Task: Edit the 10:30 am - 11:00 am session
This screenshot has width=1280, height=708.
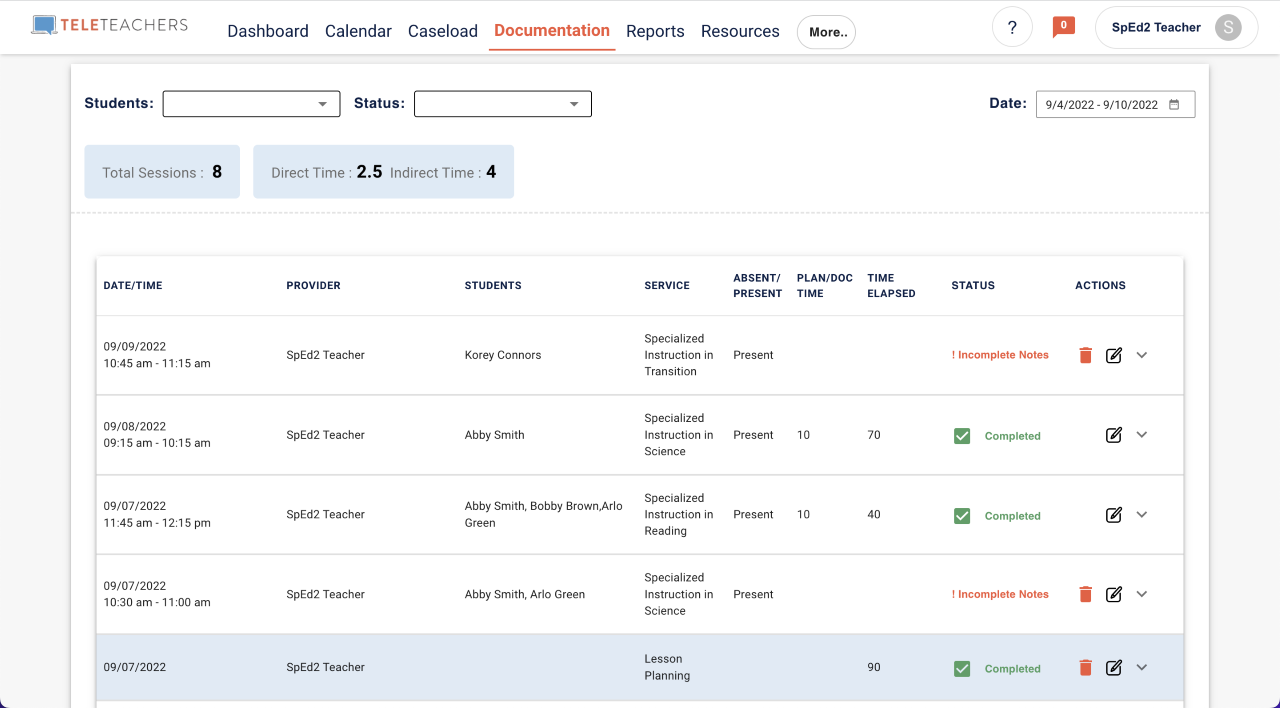Action: (x=1114, y=594)
